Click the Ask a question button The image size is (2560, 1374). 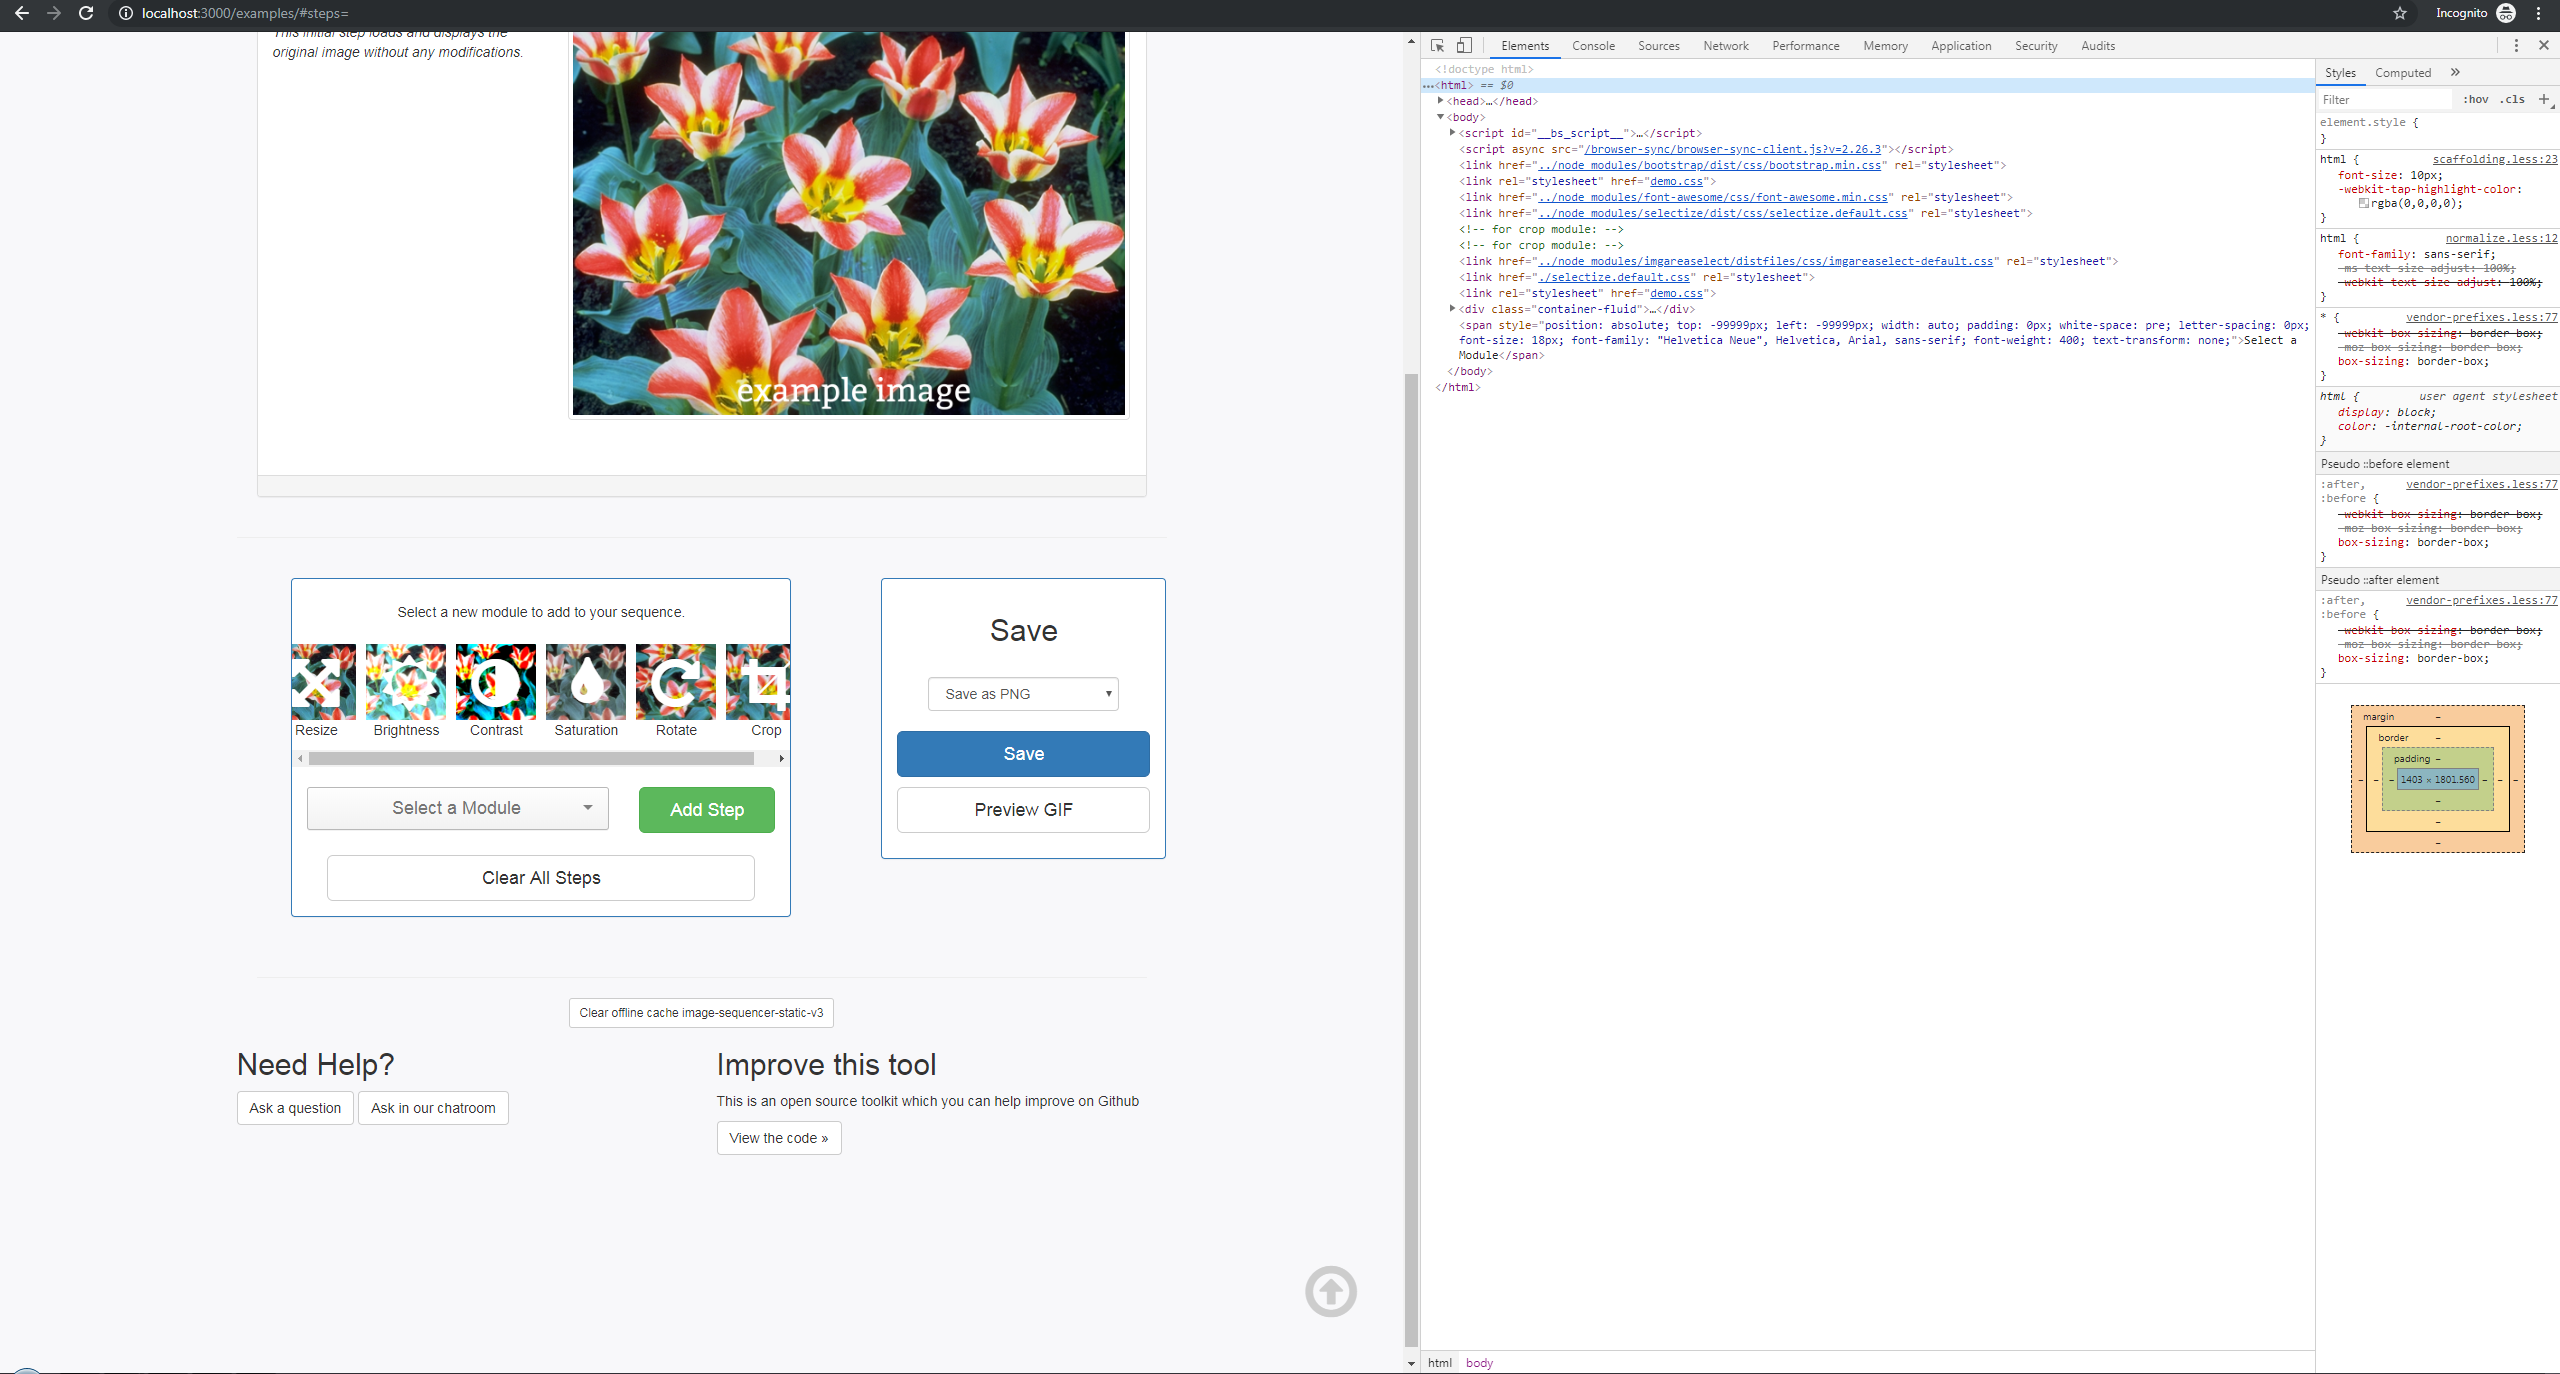[295, 1108]
